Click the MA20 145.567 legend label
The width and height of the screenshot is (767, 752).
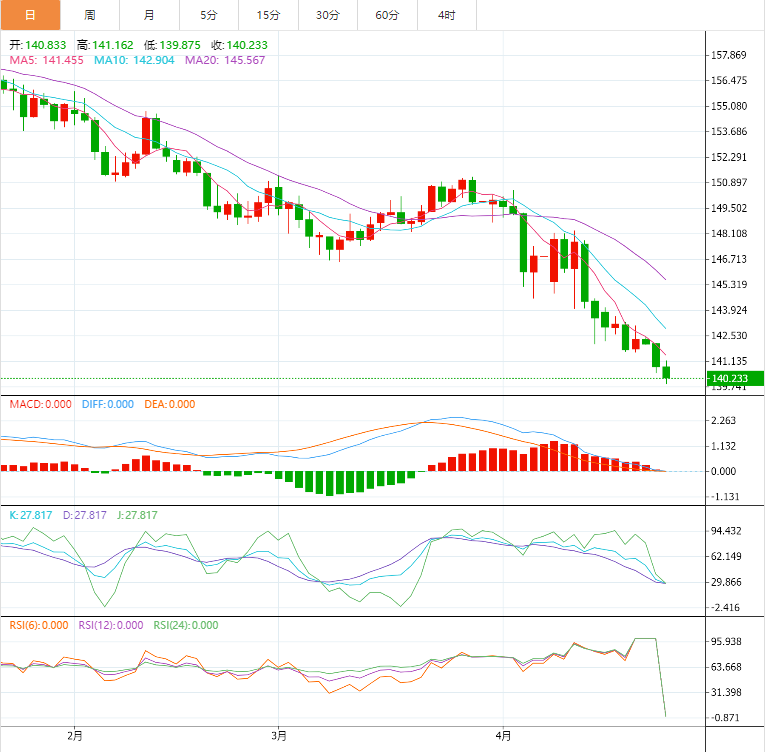coord(225,60)
